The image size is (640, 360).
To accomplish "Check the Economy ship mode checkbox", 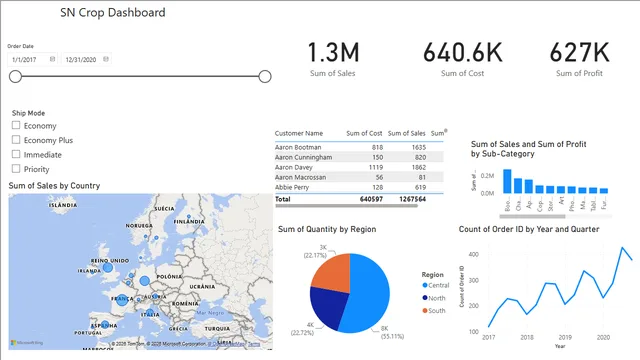I will (16, 125).
